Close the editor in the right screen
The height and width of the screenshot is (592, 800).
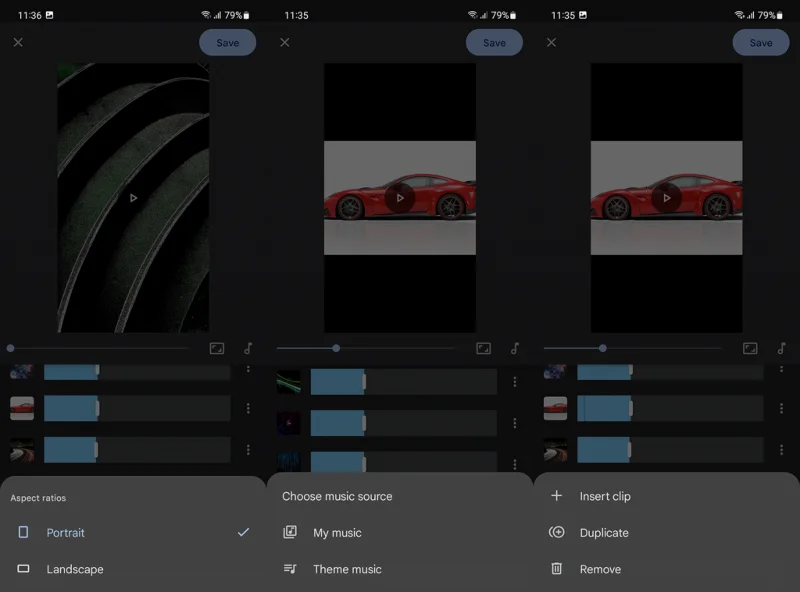point(552,42)
